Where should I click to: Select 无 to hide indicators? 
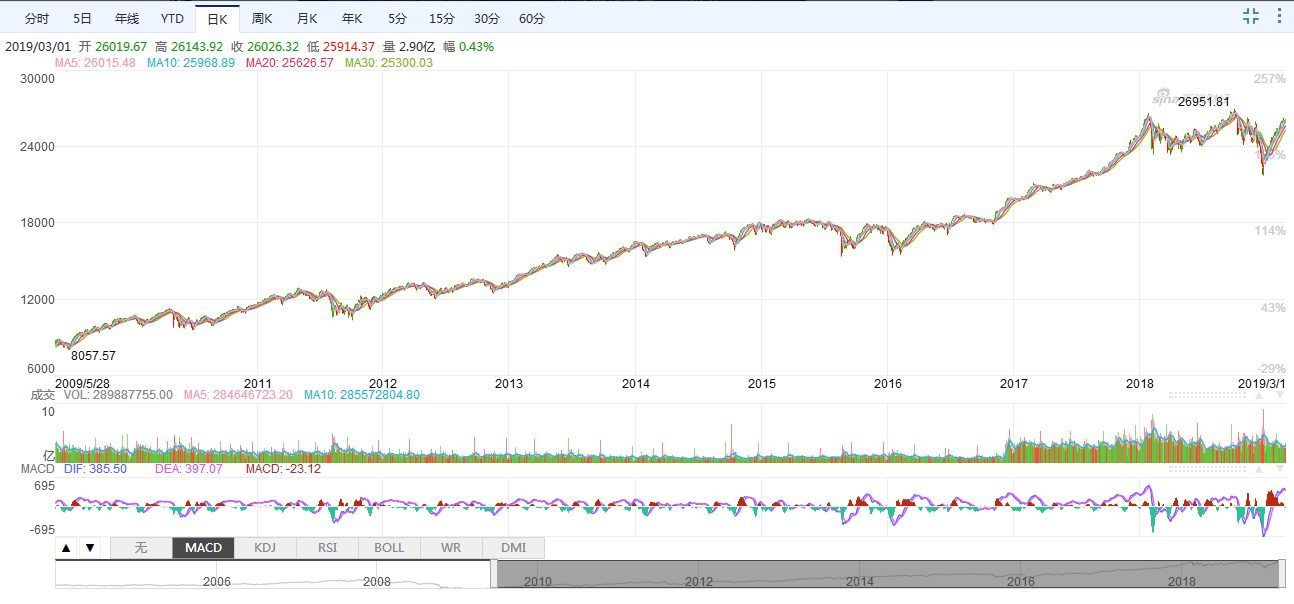pos(141,548)
